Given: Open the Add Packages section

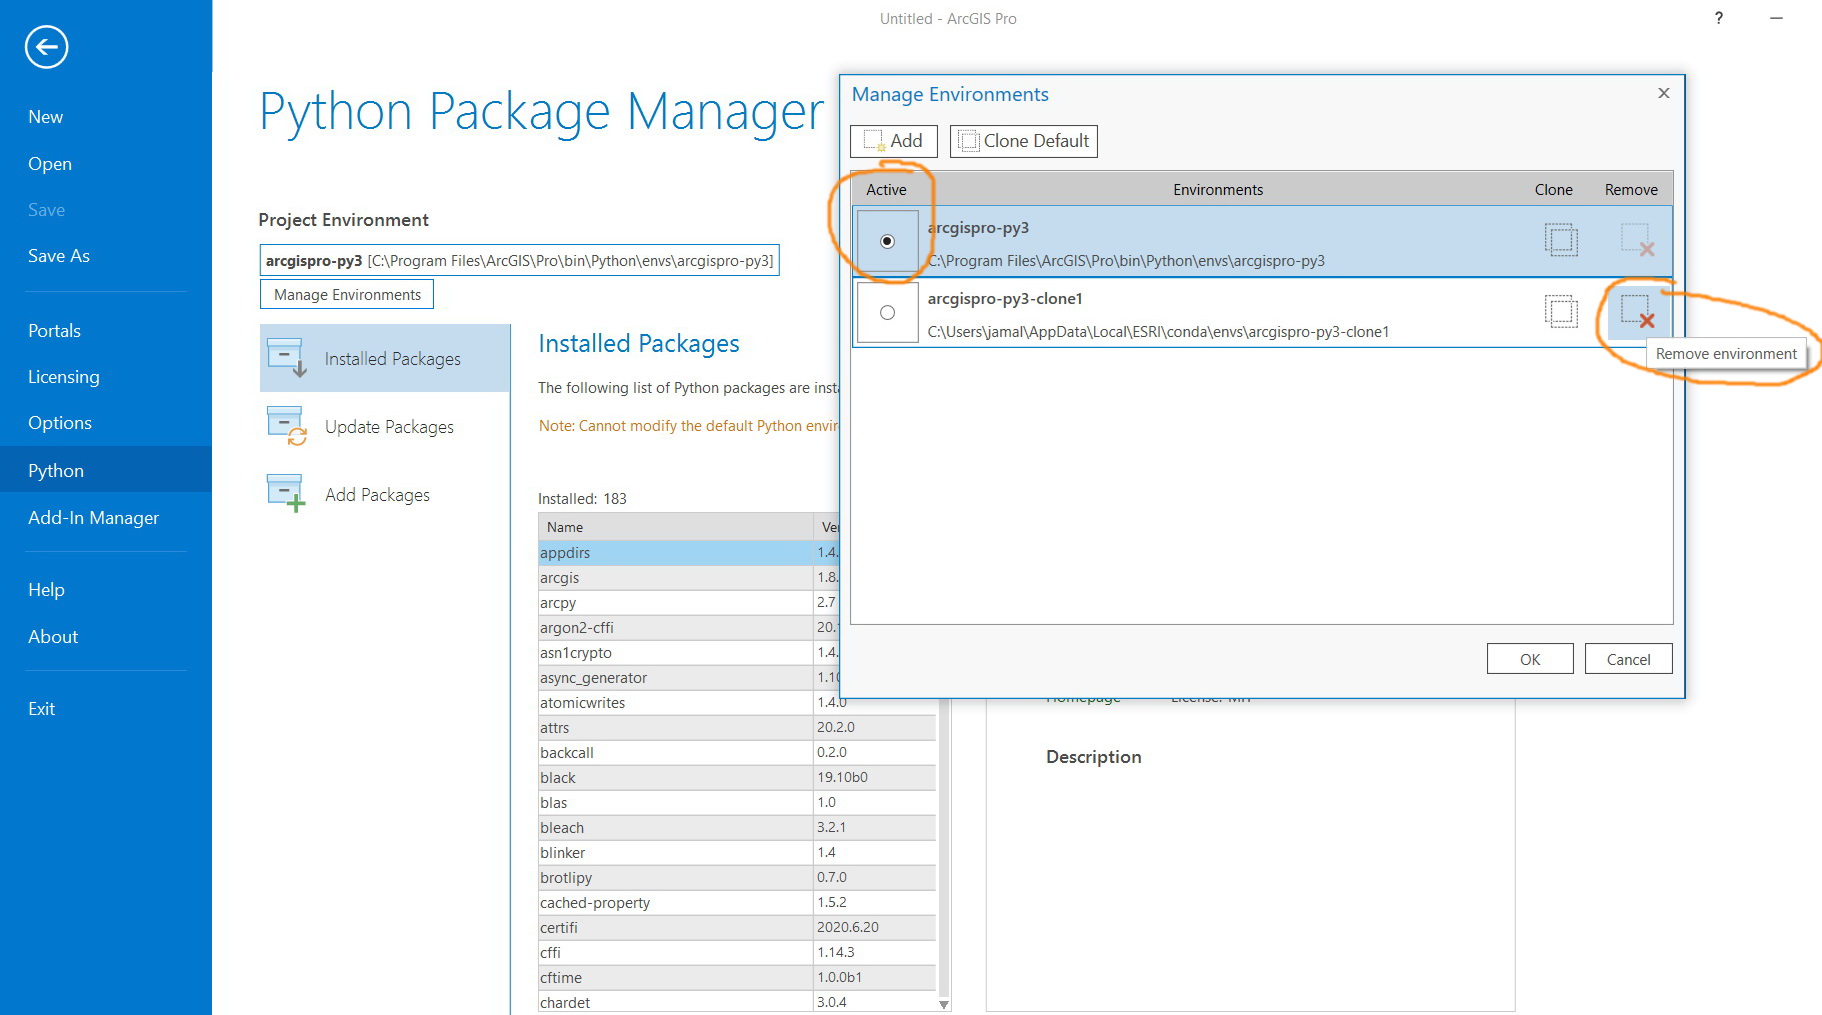Looking at the screenshot, I should click(376, 495).
